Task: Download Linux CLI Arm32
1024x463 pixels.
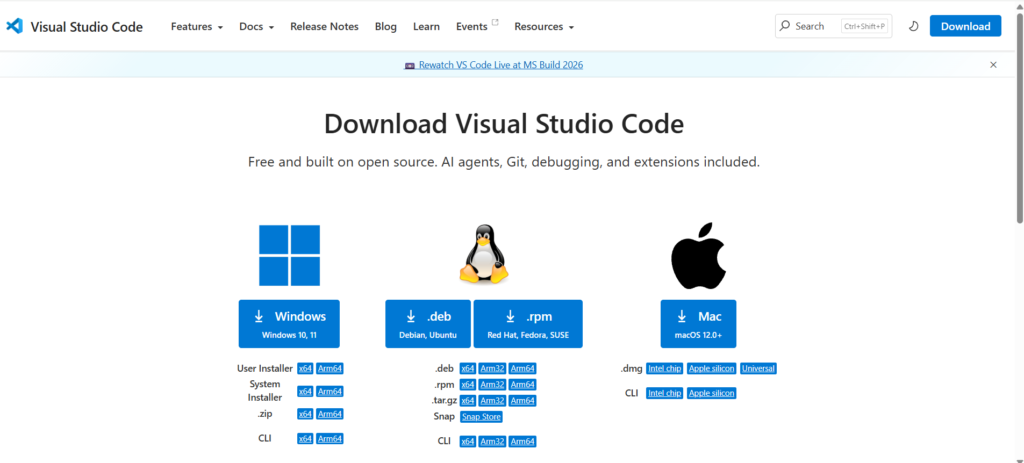Action: pos(492,441)
